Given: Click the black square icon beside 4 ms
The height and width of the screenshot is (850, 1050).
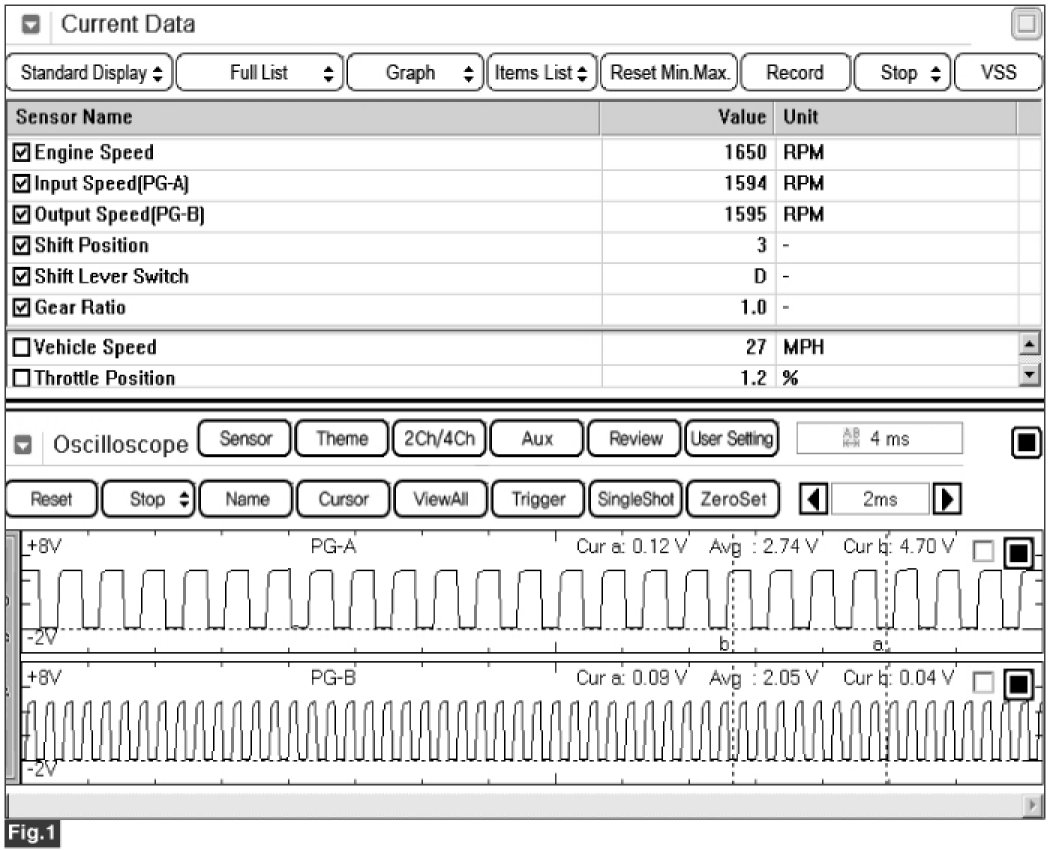Looking at the screenshot, I should tap(1027, 441).
